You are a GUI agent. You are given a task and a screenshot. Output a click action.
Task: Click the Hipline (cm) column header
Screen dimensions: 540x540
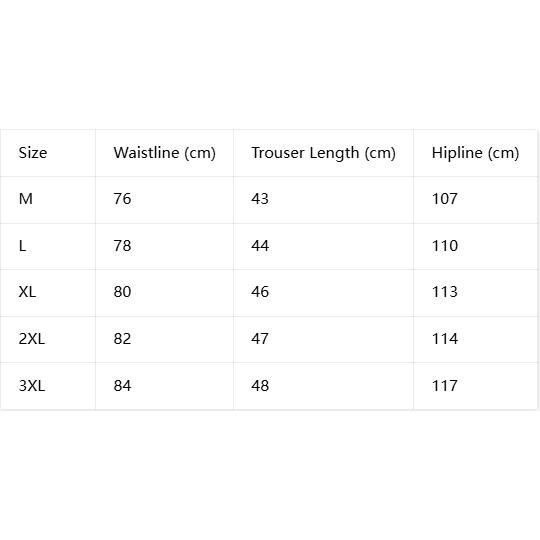(475, 153)
